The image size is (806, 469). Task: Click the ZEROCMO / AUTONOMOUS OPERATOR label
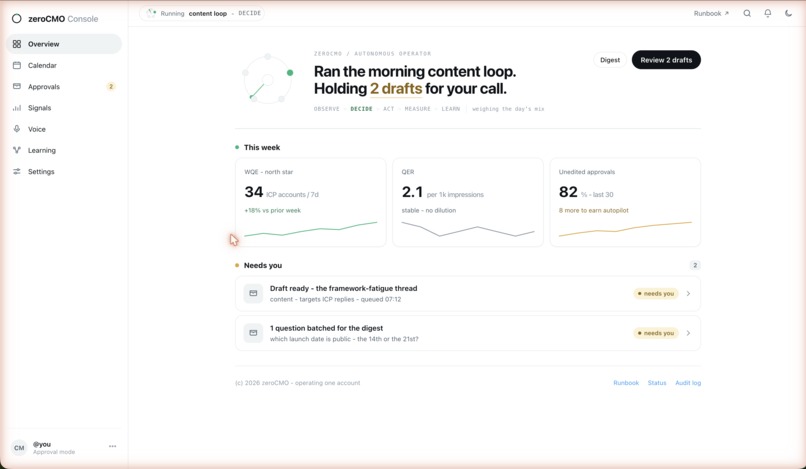tap(373, 53)
